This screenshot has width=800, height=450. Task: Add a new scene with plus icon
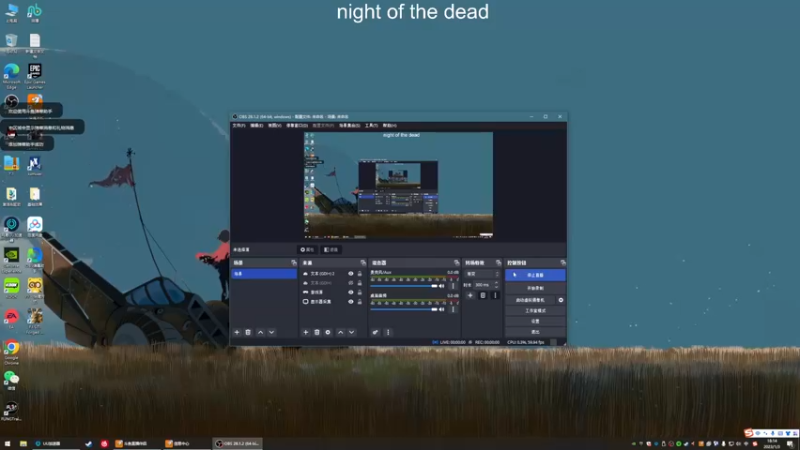(237, 332)
